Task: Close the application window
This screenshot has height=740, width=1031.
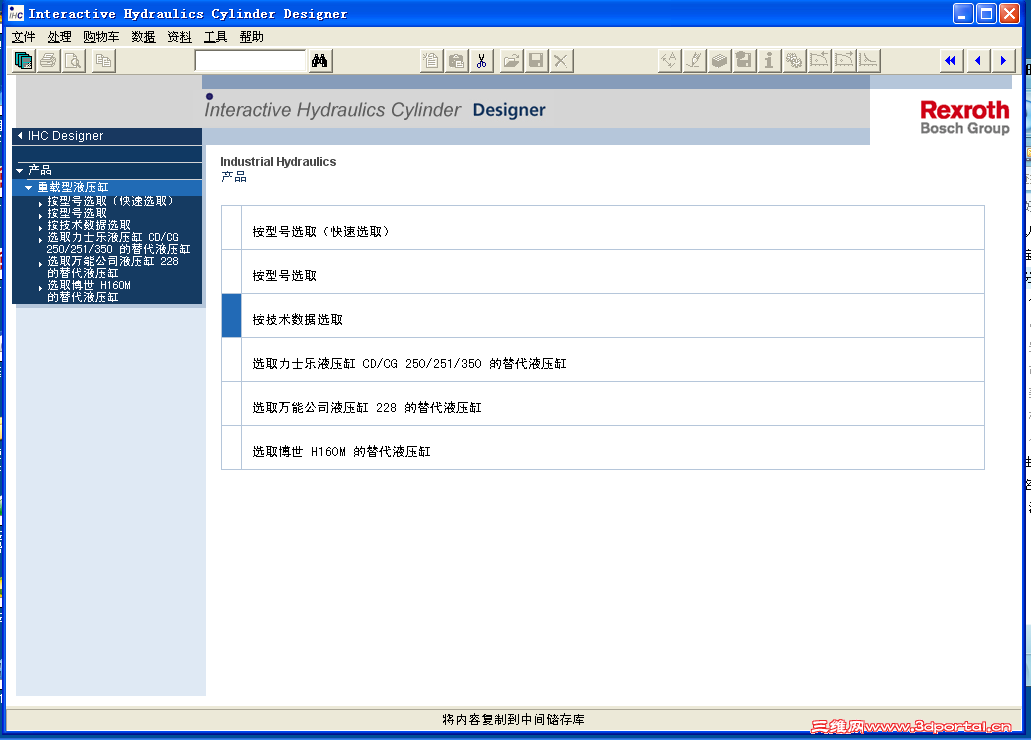Action: click(1009, 13)
